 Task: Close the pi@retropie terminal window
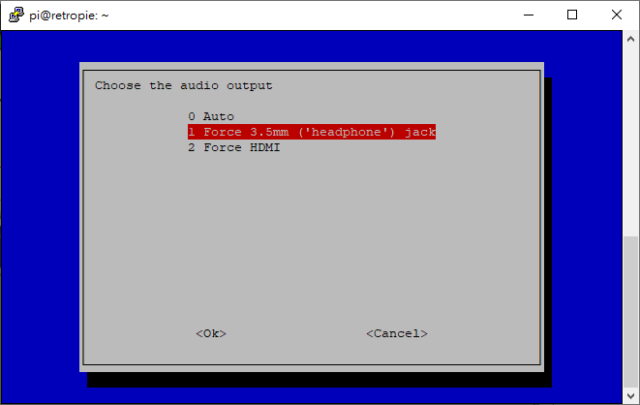click(x=617, y=15)
